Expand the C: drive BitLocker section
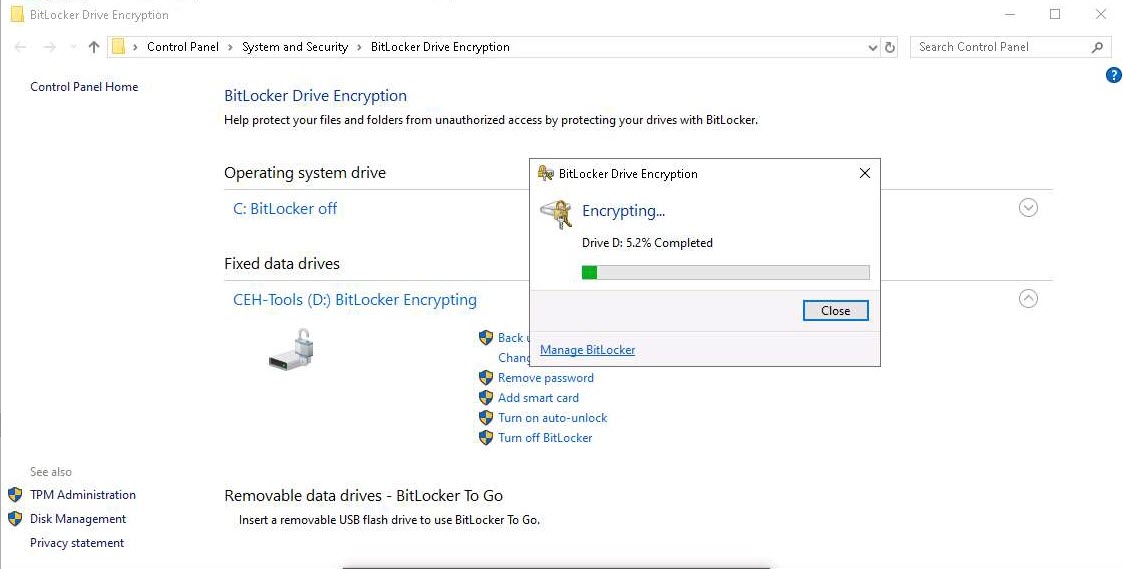The width and height of the screenshot is (1123, 569). click(1028, 208)
